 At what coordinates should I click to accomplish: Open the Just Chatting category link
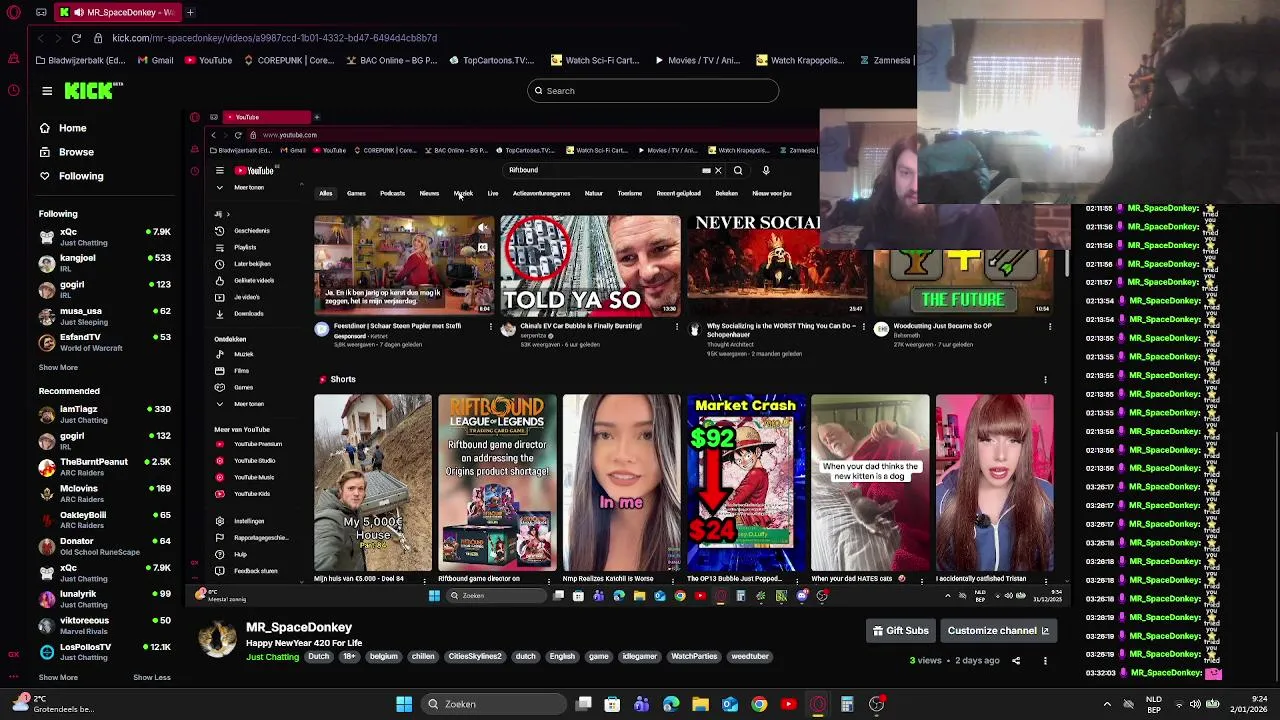point(272,657)
